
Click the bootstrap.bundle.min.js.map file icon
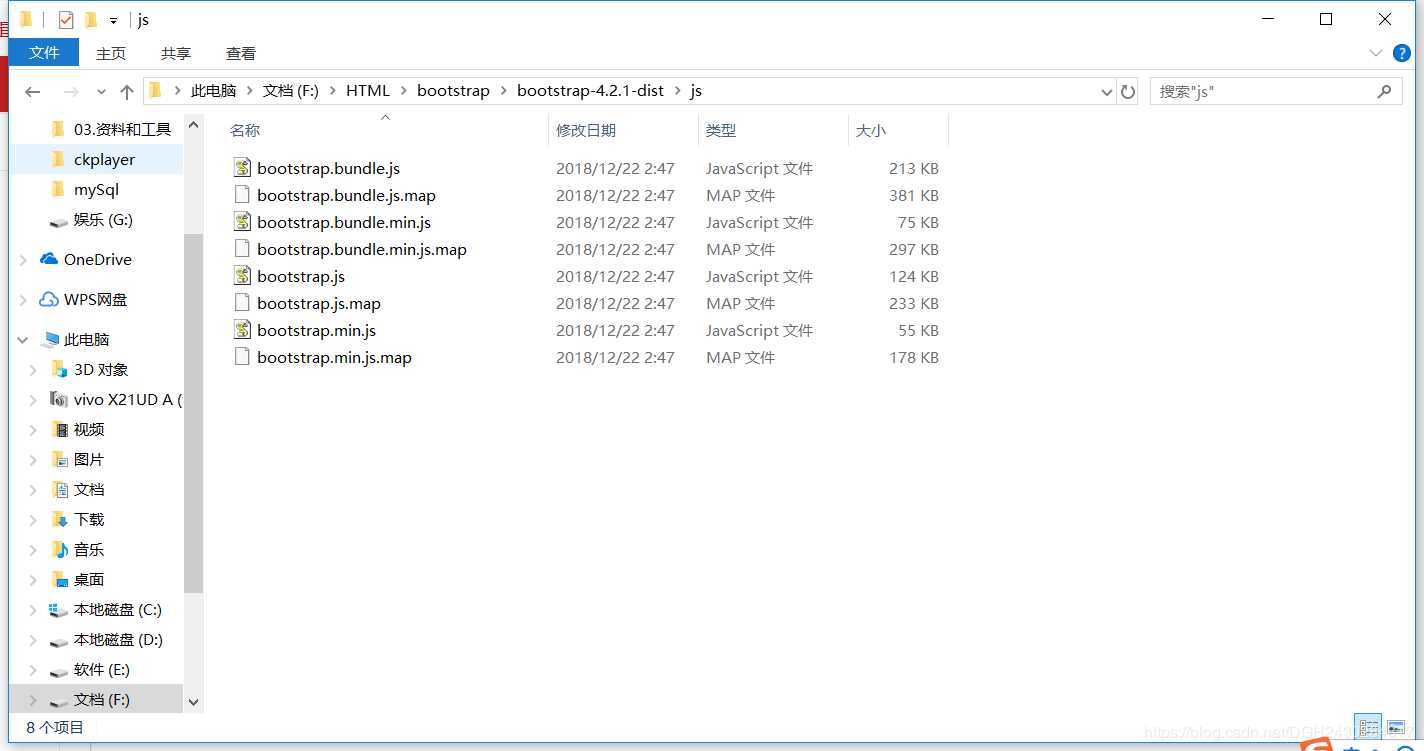coord(241,249)
